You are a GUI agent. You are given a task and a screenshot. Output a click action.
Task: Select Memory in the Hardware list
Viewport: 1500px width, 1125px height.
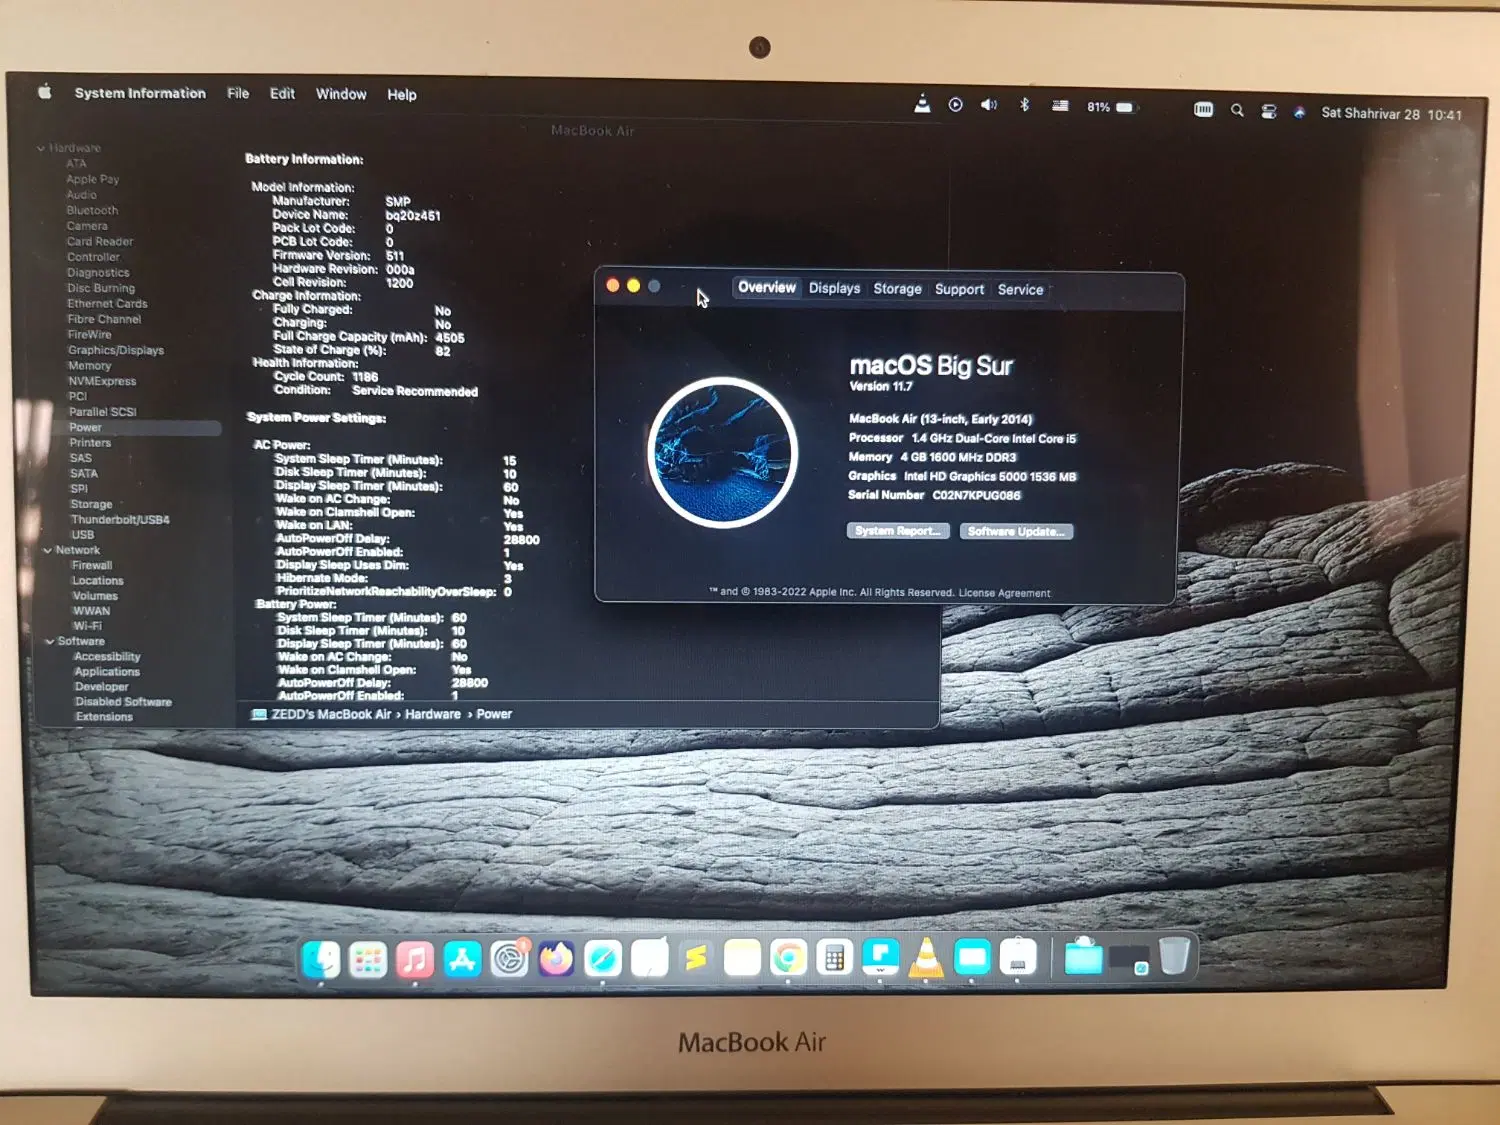pyautogui.click(x=89, y=366)
